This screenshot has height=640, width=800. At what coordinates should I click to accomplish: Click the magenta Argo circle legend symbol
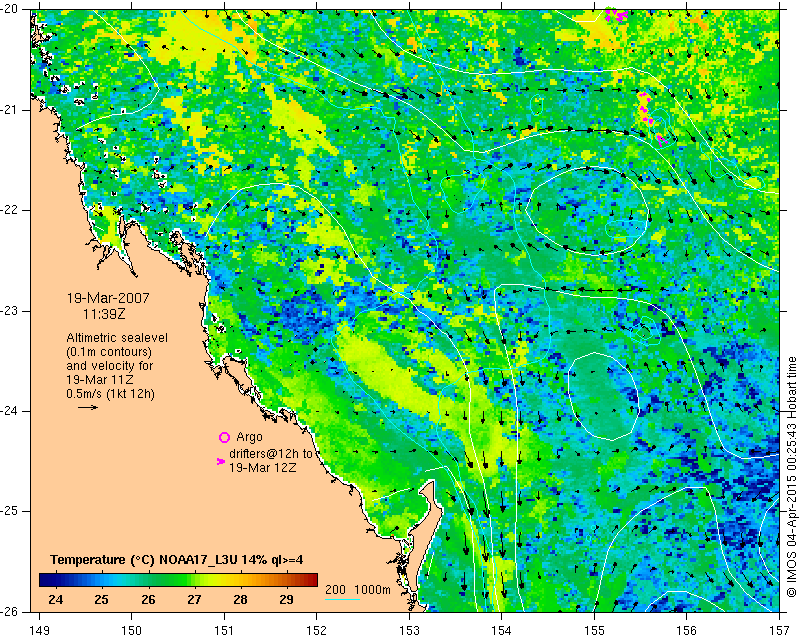(x=224, y=437)
